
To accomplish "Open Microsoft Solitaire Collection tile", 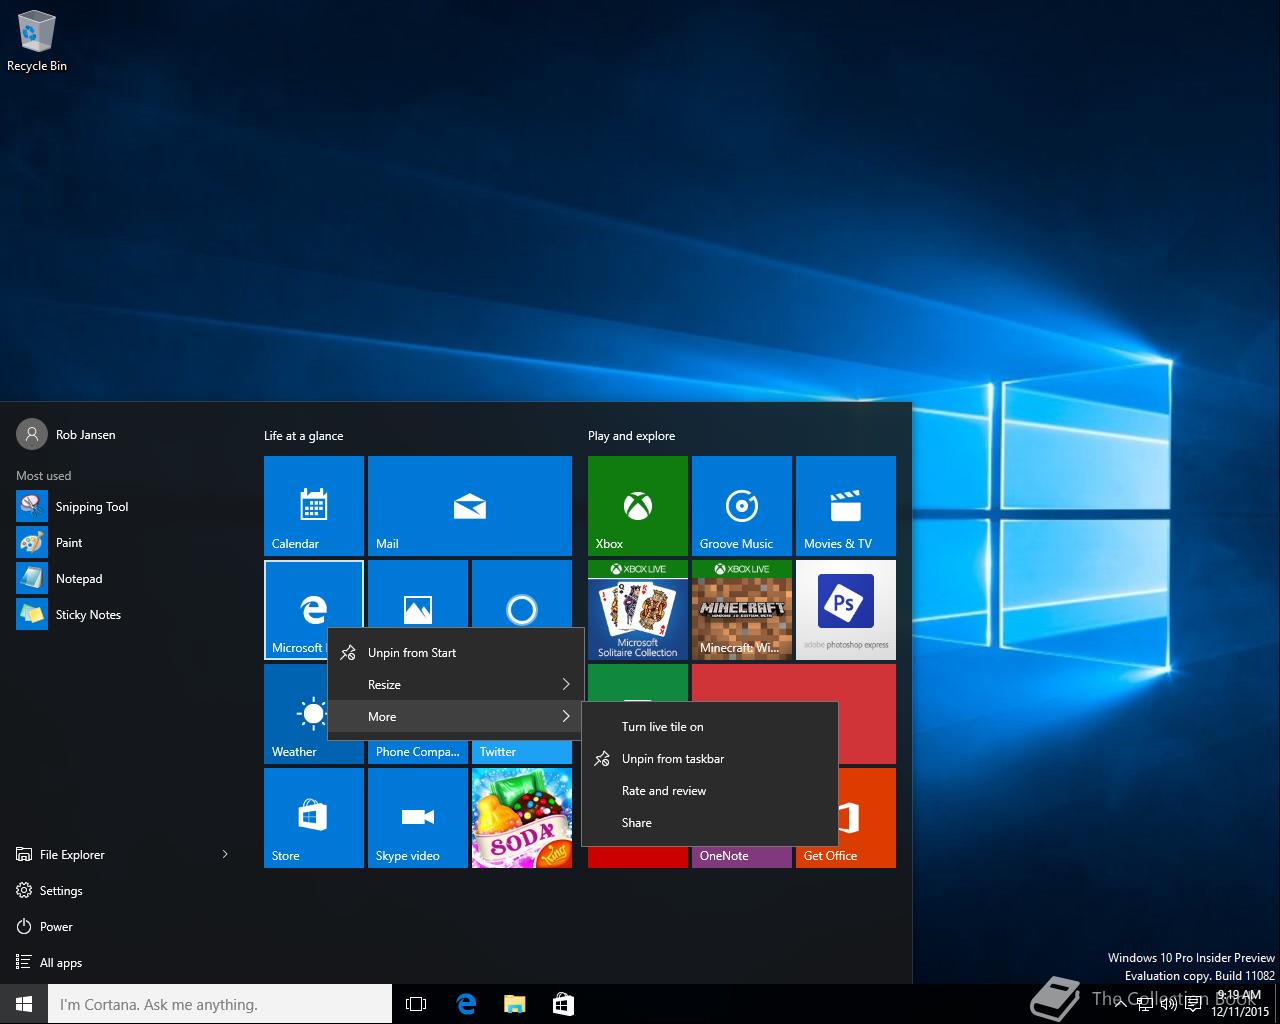I will click(x=638, y=610).
